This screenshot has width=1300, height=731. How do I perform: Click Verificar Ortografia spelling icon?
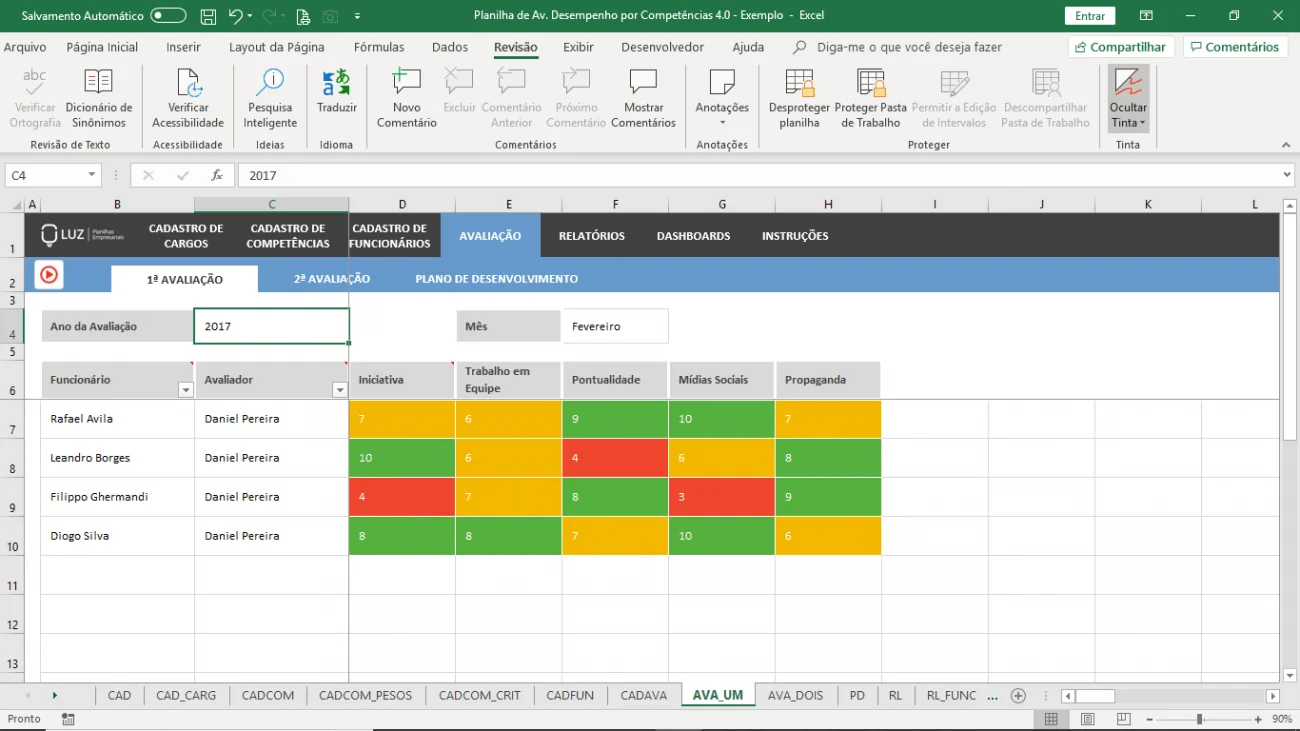tap(35, 98)
